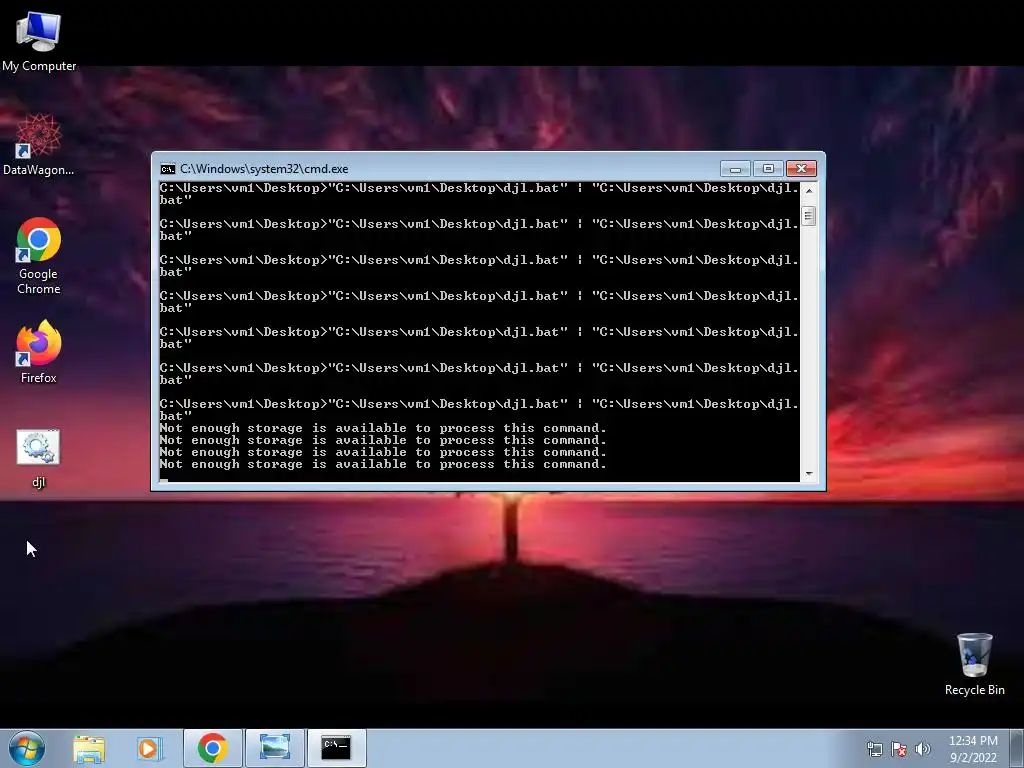Open the Windows Start menu orb

pyautogui.click(x=26, y=748)
